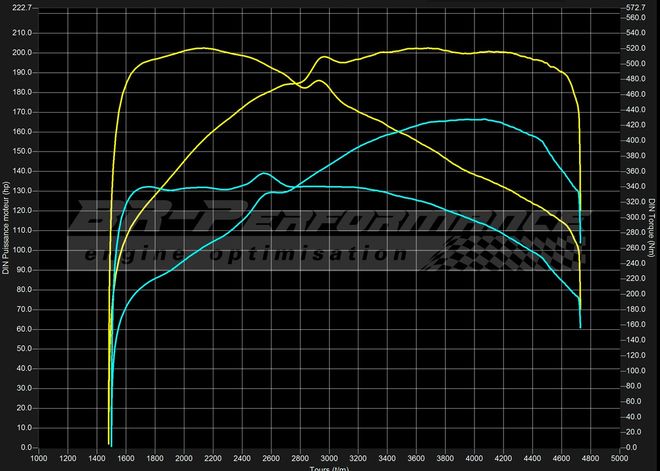Image resolution: width=660 pixels, height=471 pixels.
Task: Click the BR-Performance watermark logo
Action: (x=330, y=214)
